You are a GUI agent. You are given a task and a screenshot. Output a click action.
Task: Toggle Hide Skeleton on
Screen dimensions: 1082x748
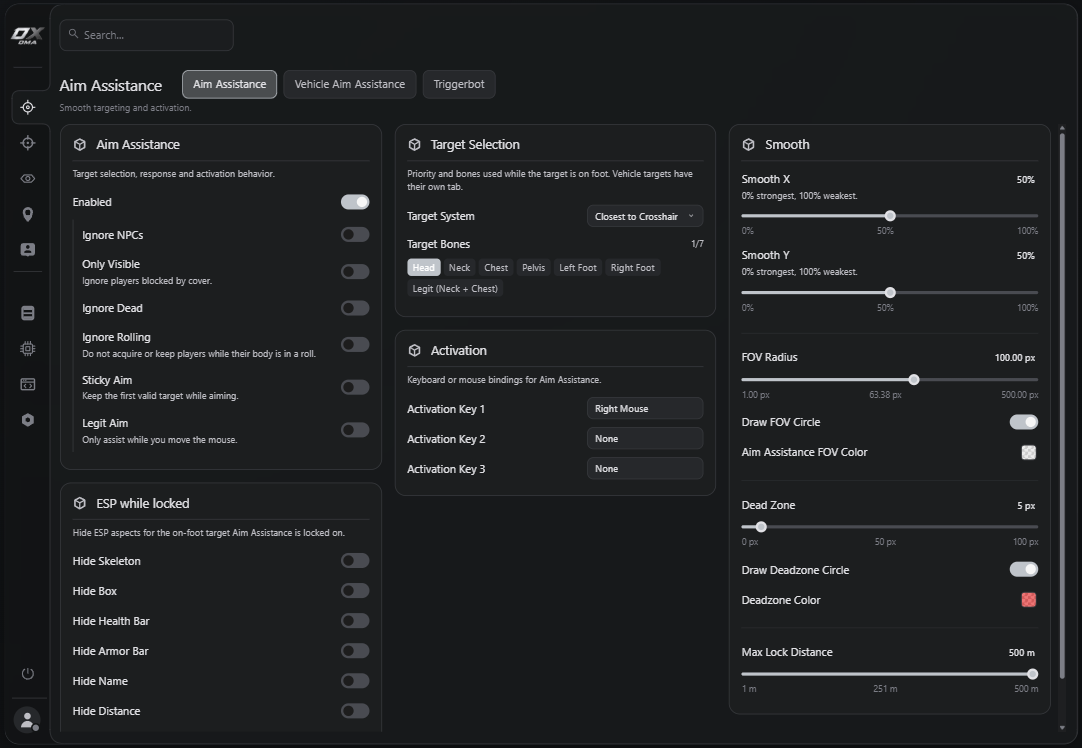click(355, 561)
